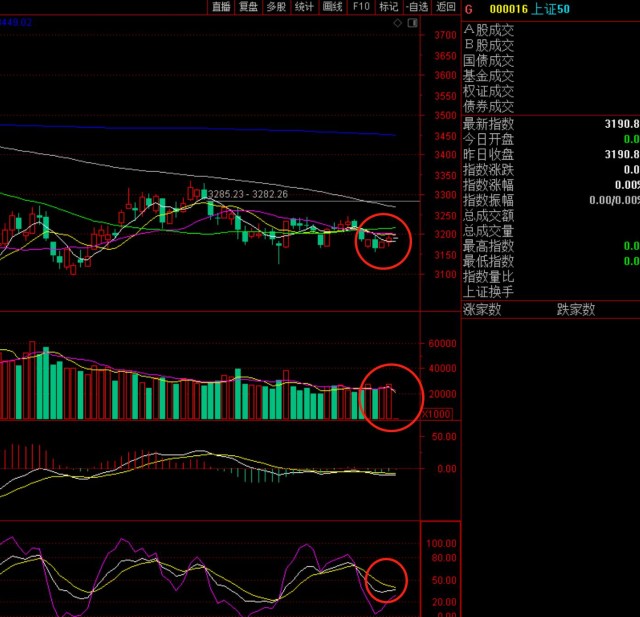The image size is (640, 617).
Task: Activate the 画线 draw line tool
Action: 333,7
